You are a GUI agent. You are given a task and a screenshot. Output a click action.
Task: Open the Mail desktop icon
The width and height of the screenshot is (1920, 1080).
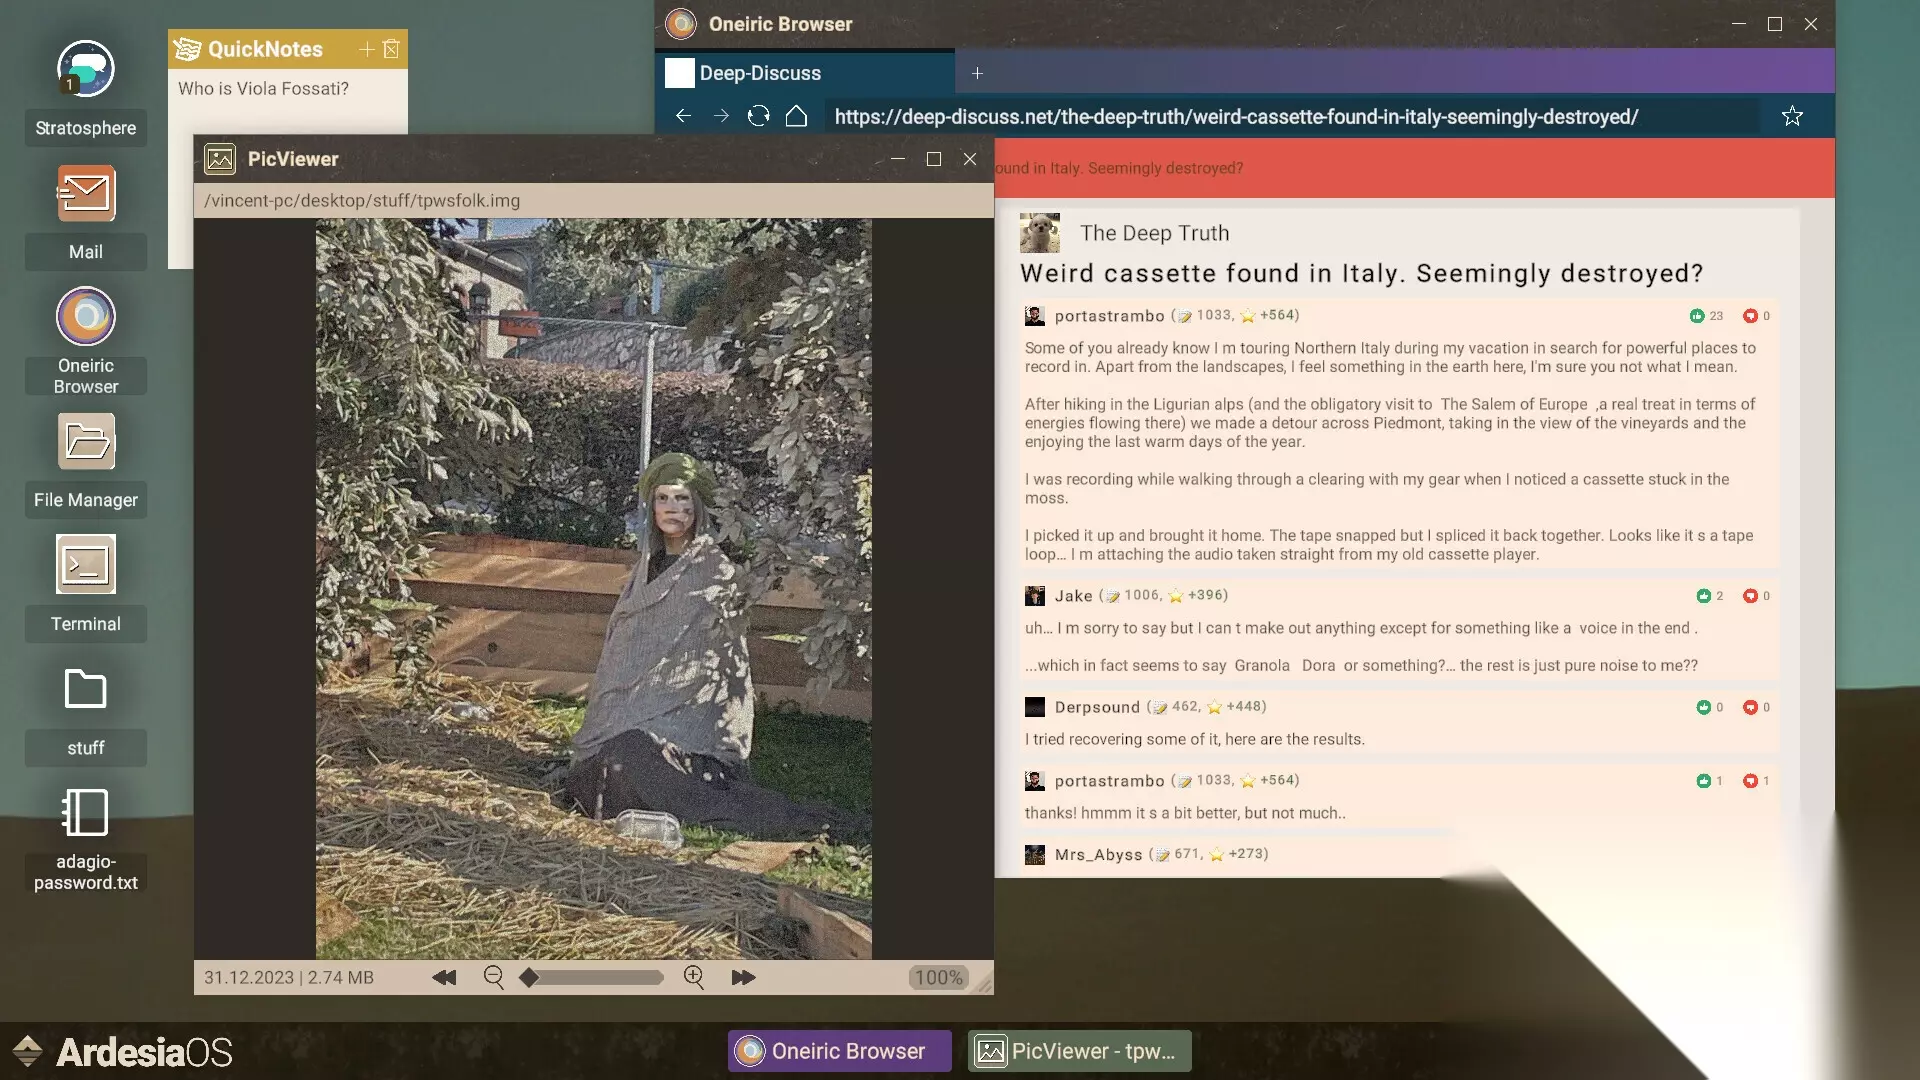pyautogui.click(x=85, y=194)
